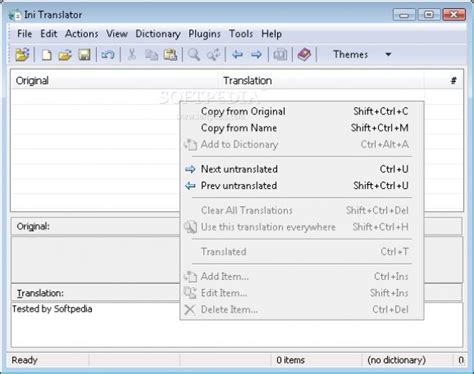The width and height of the screenshot is (474, 374).
Task: Click the 0 items status bar entry
Action: [x=290, y=360]
